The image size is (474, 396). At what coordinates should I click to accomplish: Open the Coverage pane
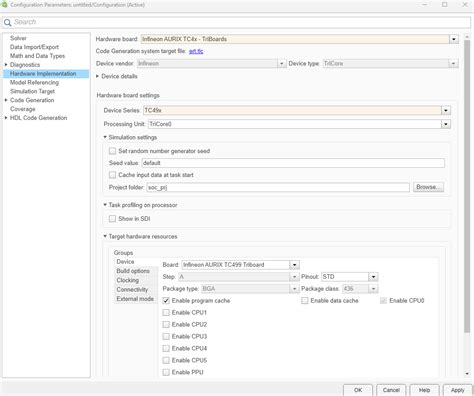point(23,109)
